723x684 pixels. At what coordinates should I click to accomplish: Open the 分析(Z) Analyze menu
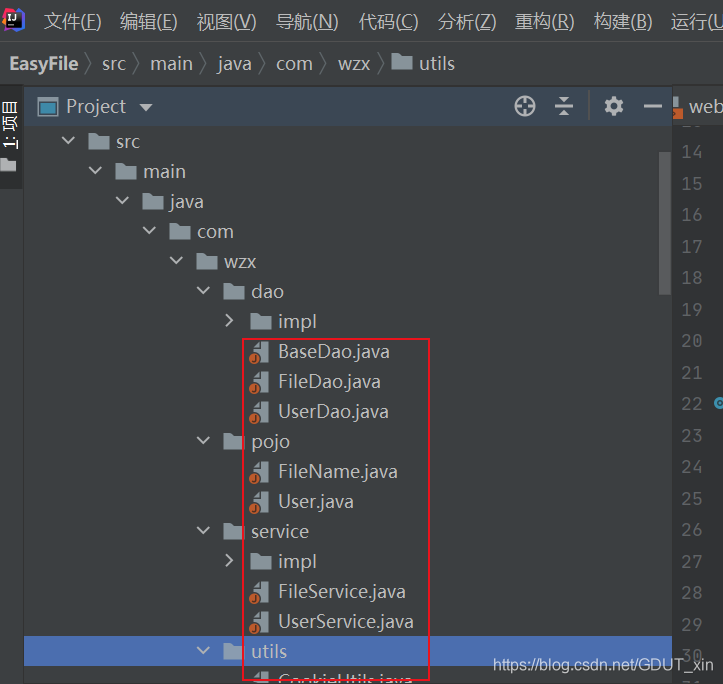(x=467, y=22)
